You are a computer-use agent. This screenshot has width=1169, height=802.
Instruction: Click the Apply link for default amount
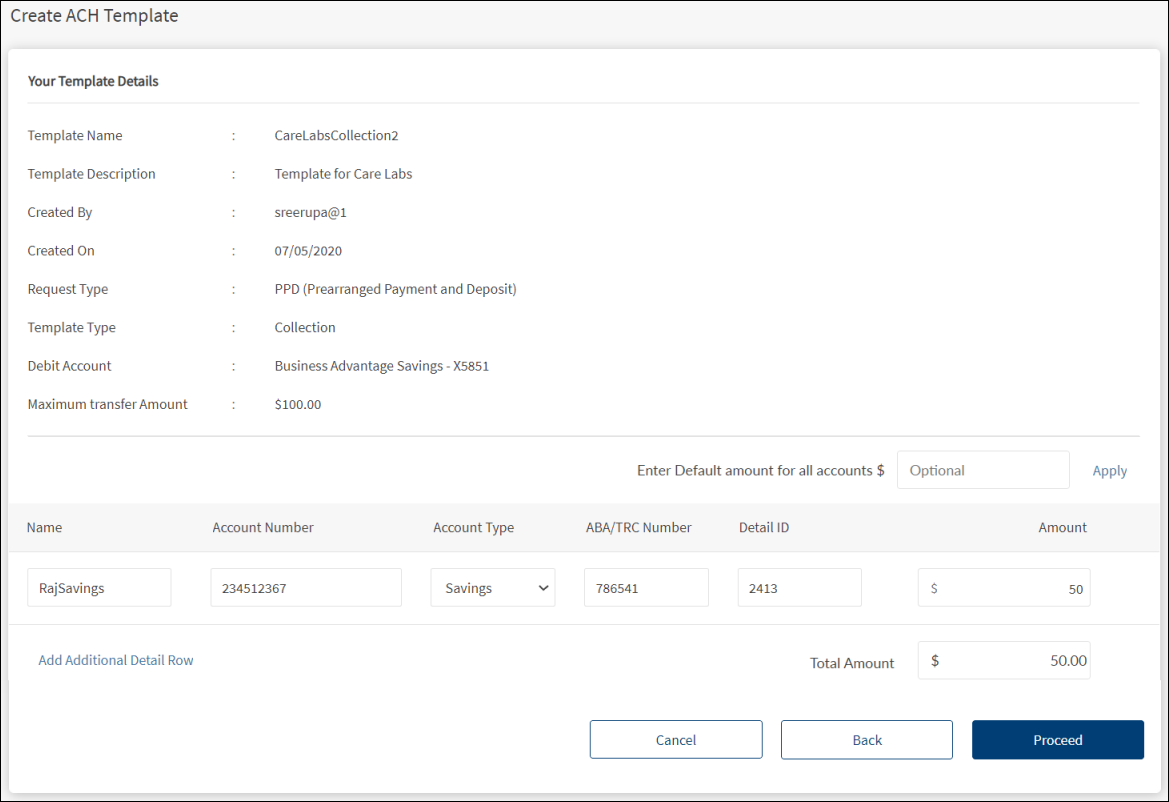[1109, 471]
